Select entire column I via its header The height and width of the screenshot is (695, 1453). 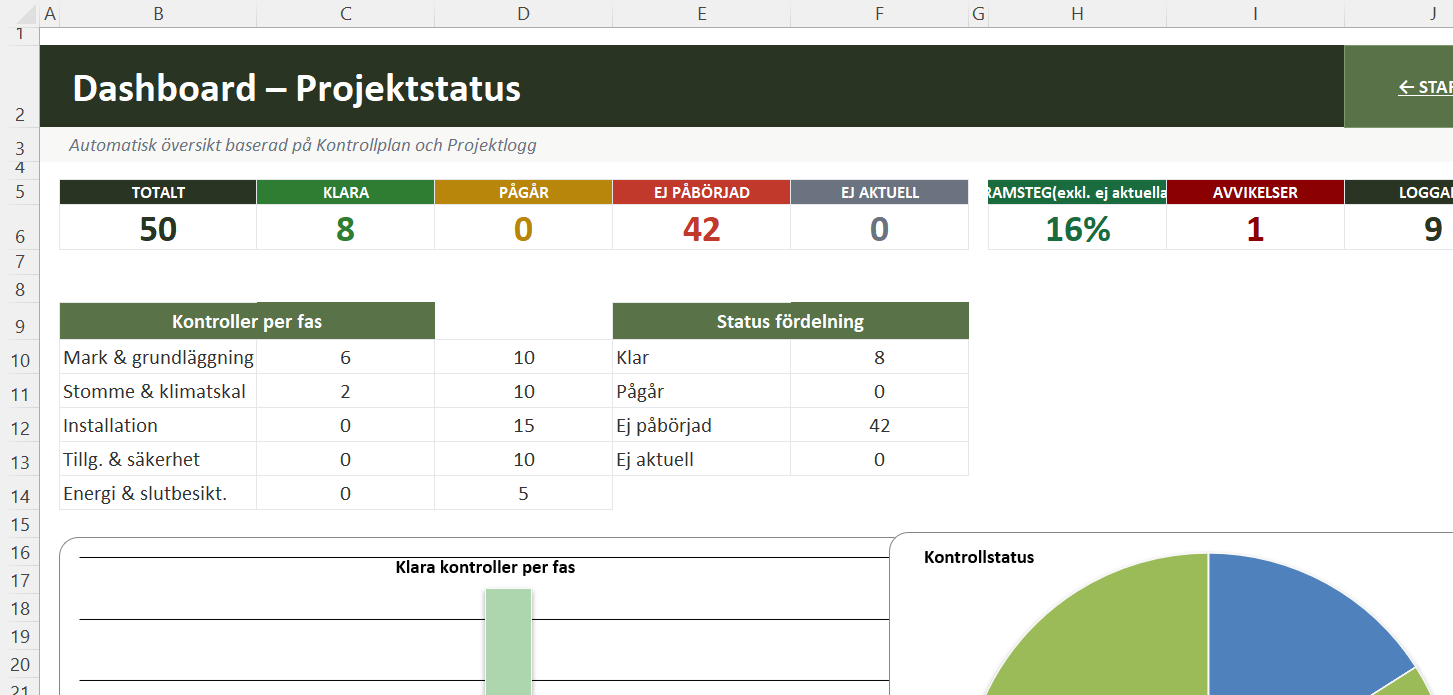(x=1255, y=14)
